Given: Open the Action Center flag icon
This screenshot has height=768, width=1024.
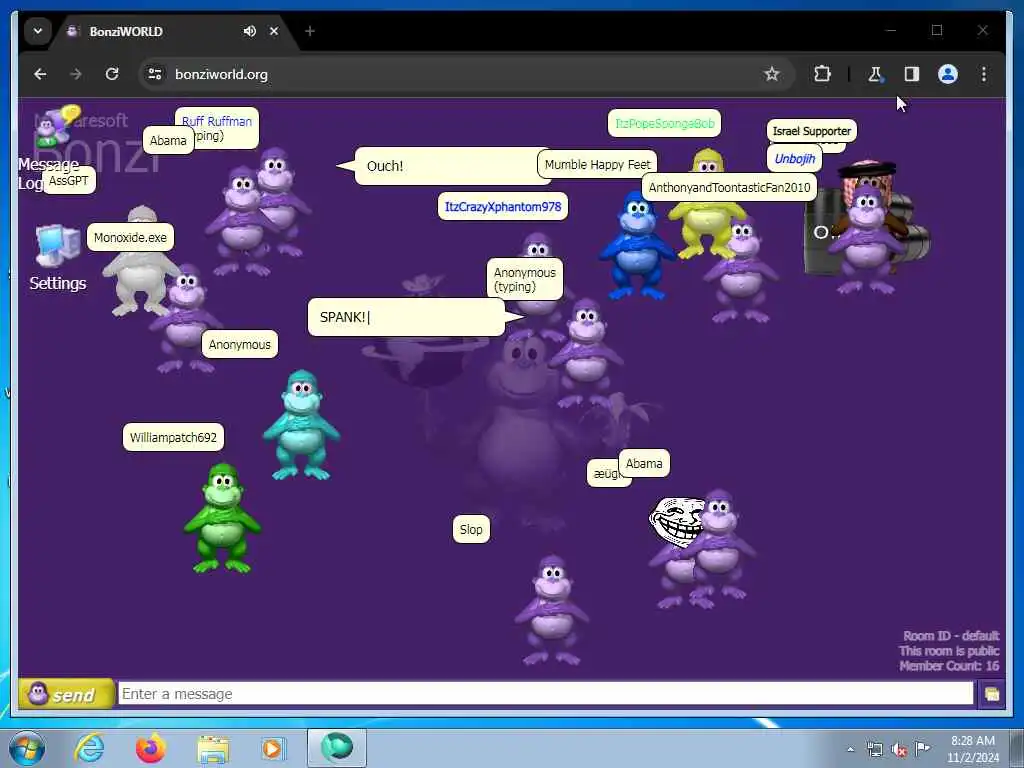Looking at the screenshot, I should tap(922, 748).
